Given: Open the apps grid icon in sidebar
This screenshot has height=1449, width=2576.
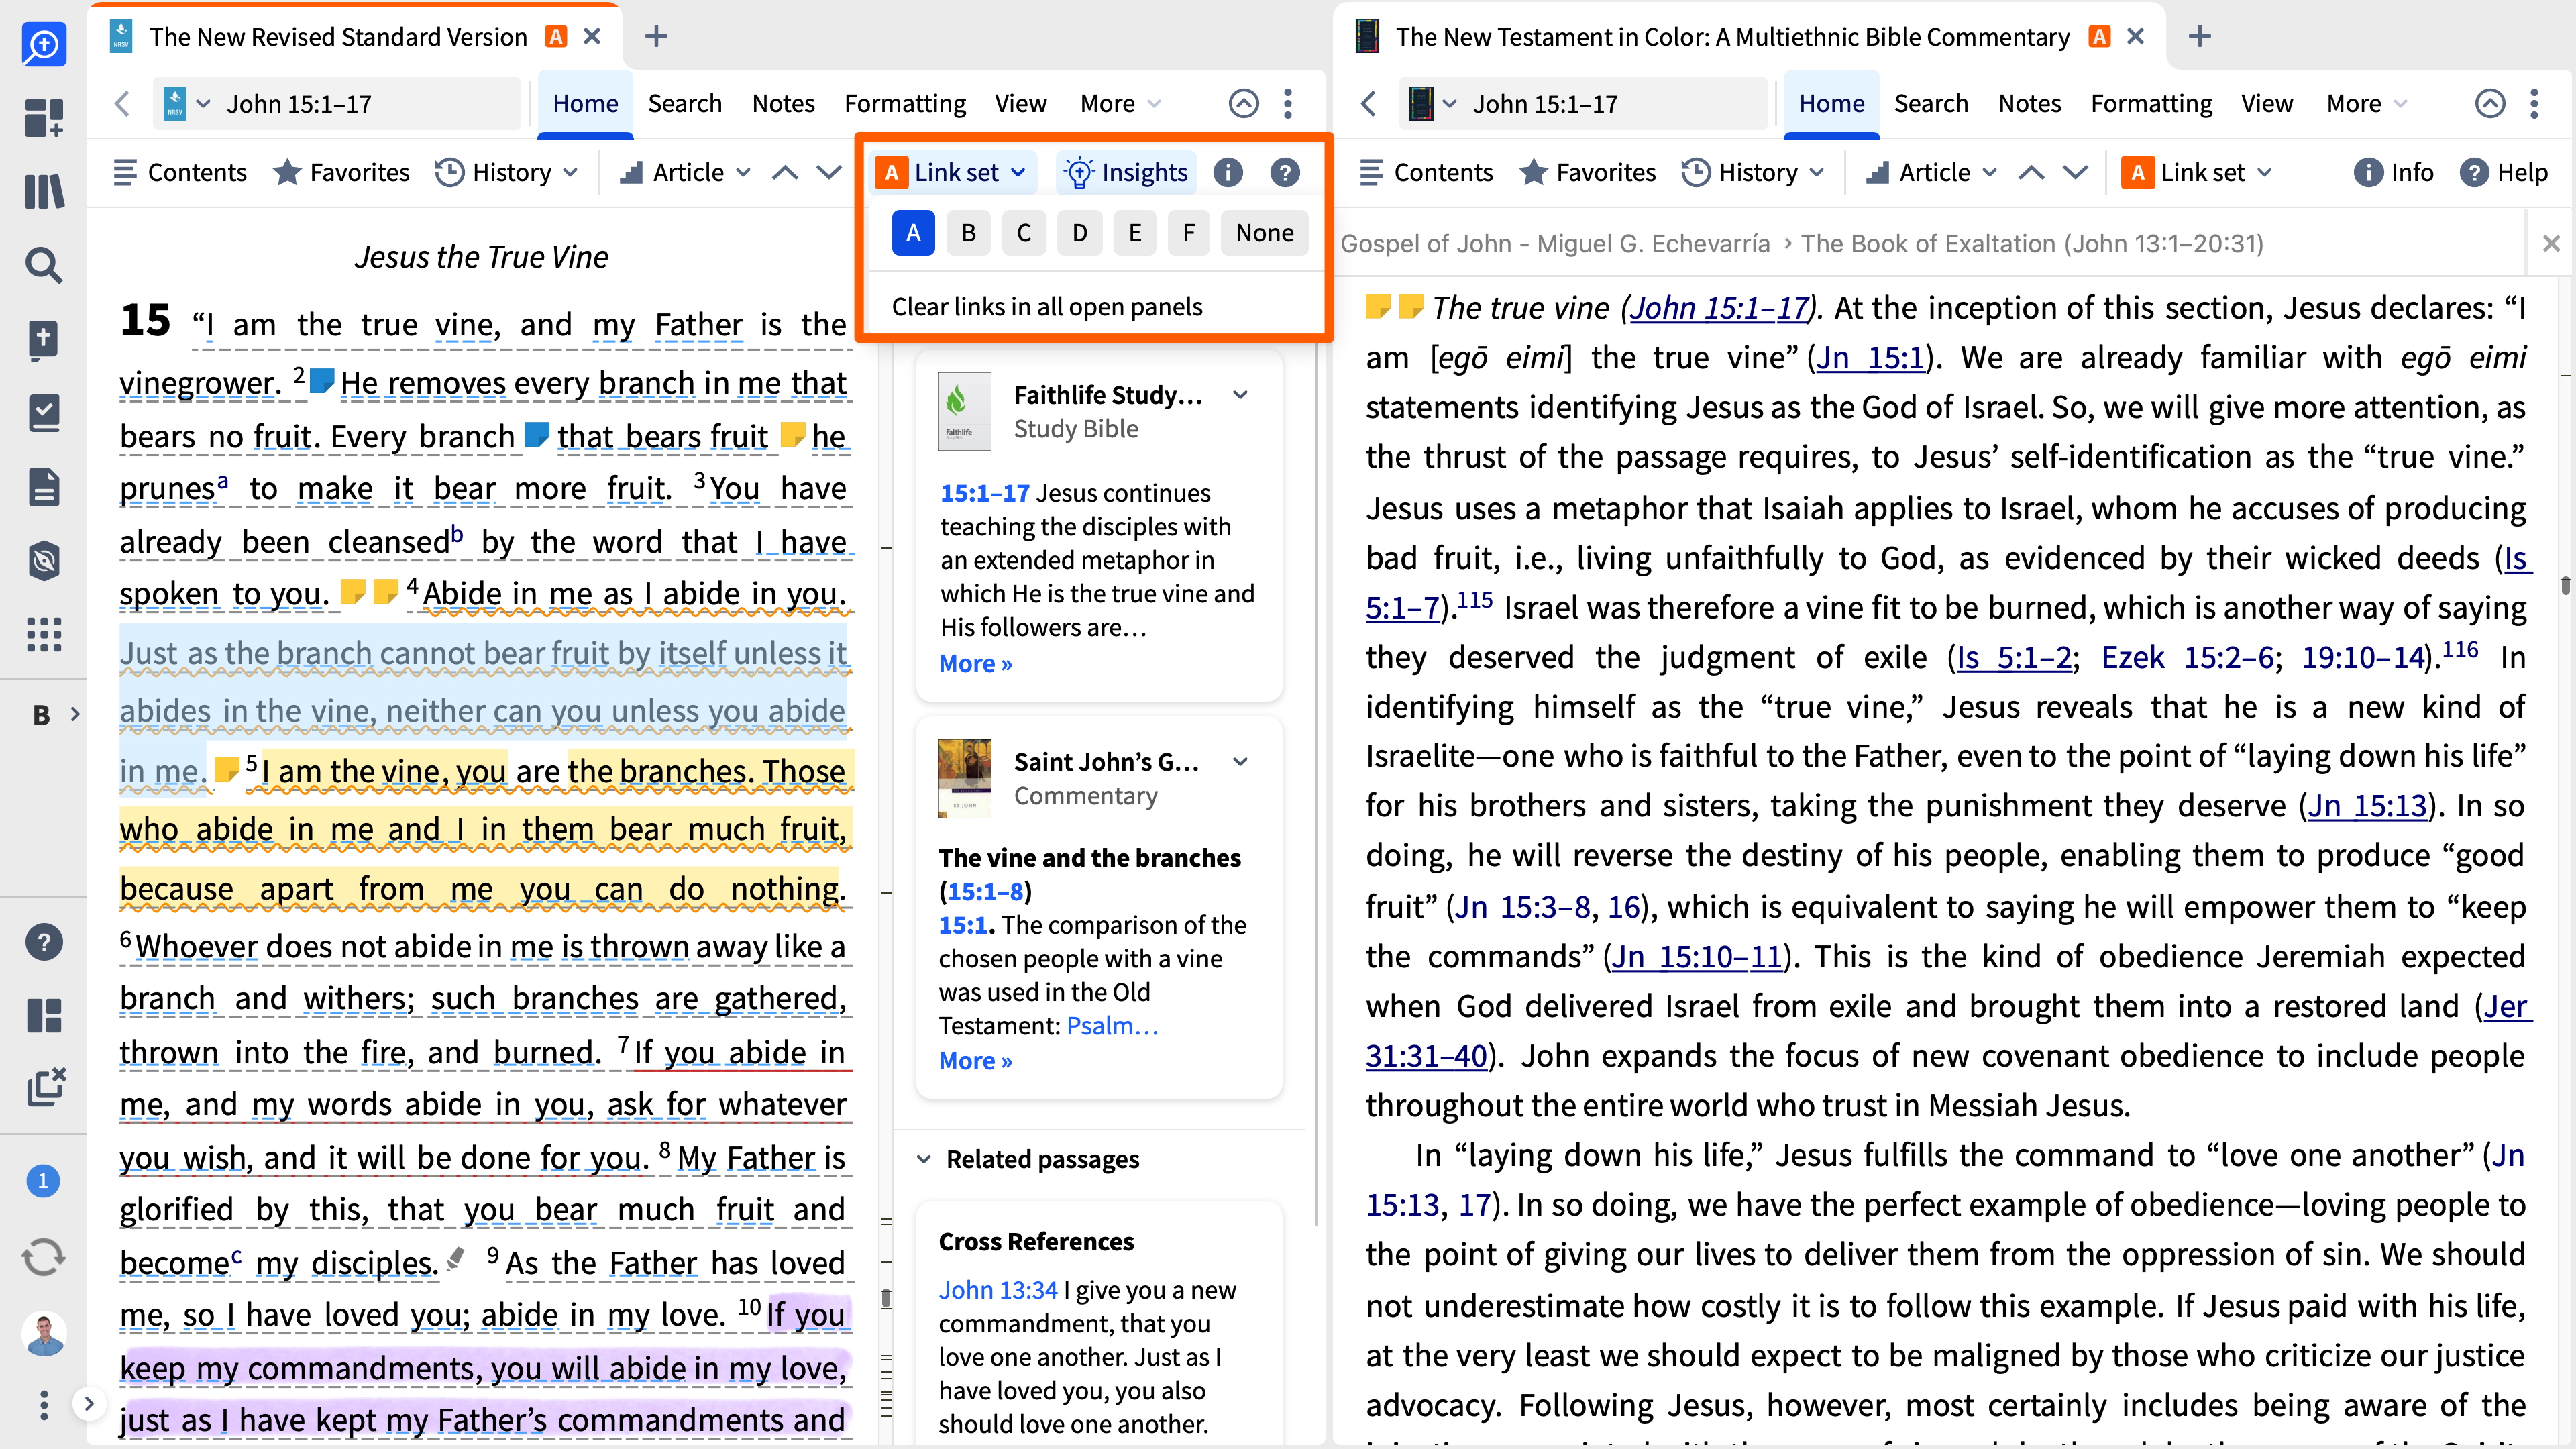Looking at the screenshot, I should tap(44, 635).
